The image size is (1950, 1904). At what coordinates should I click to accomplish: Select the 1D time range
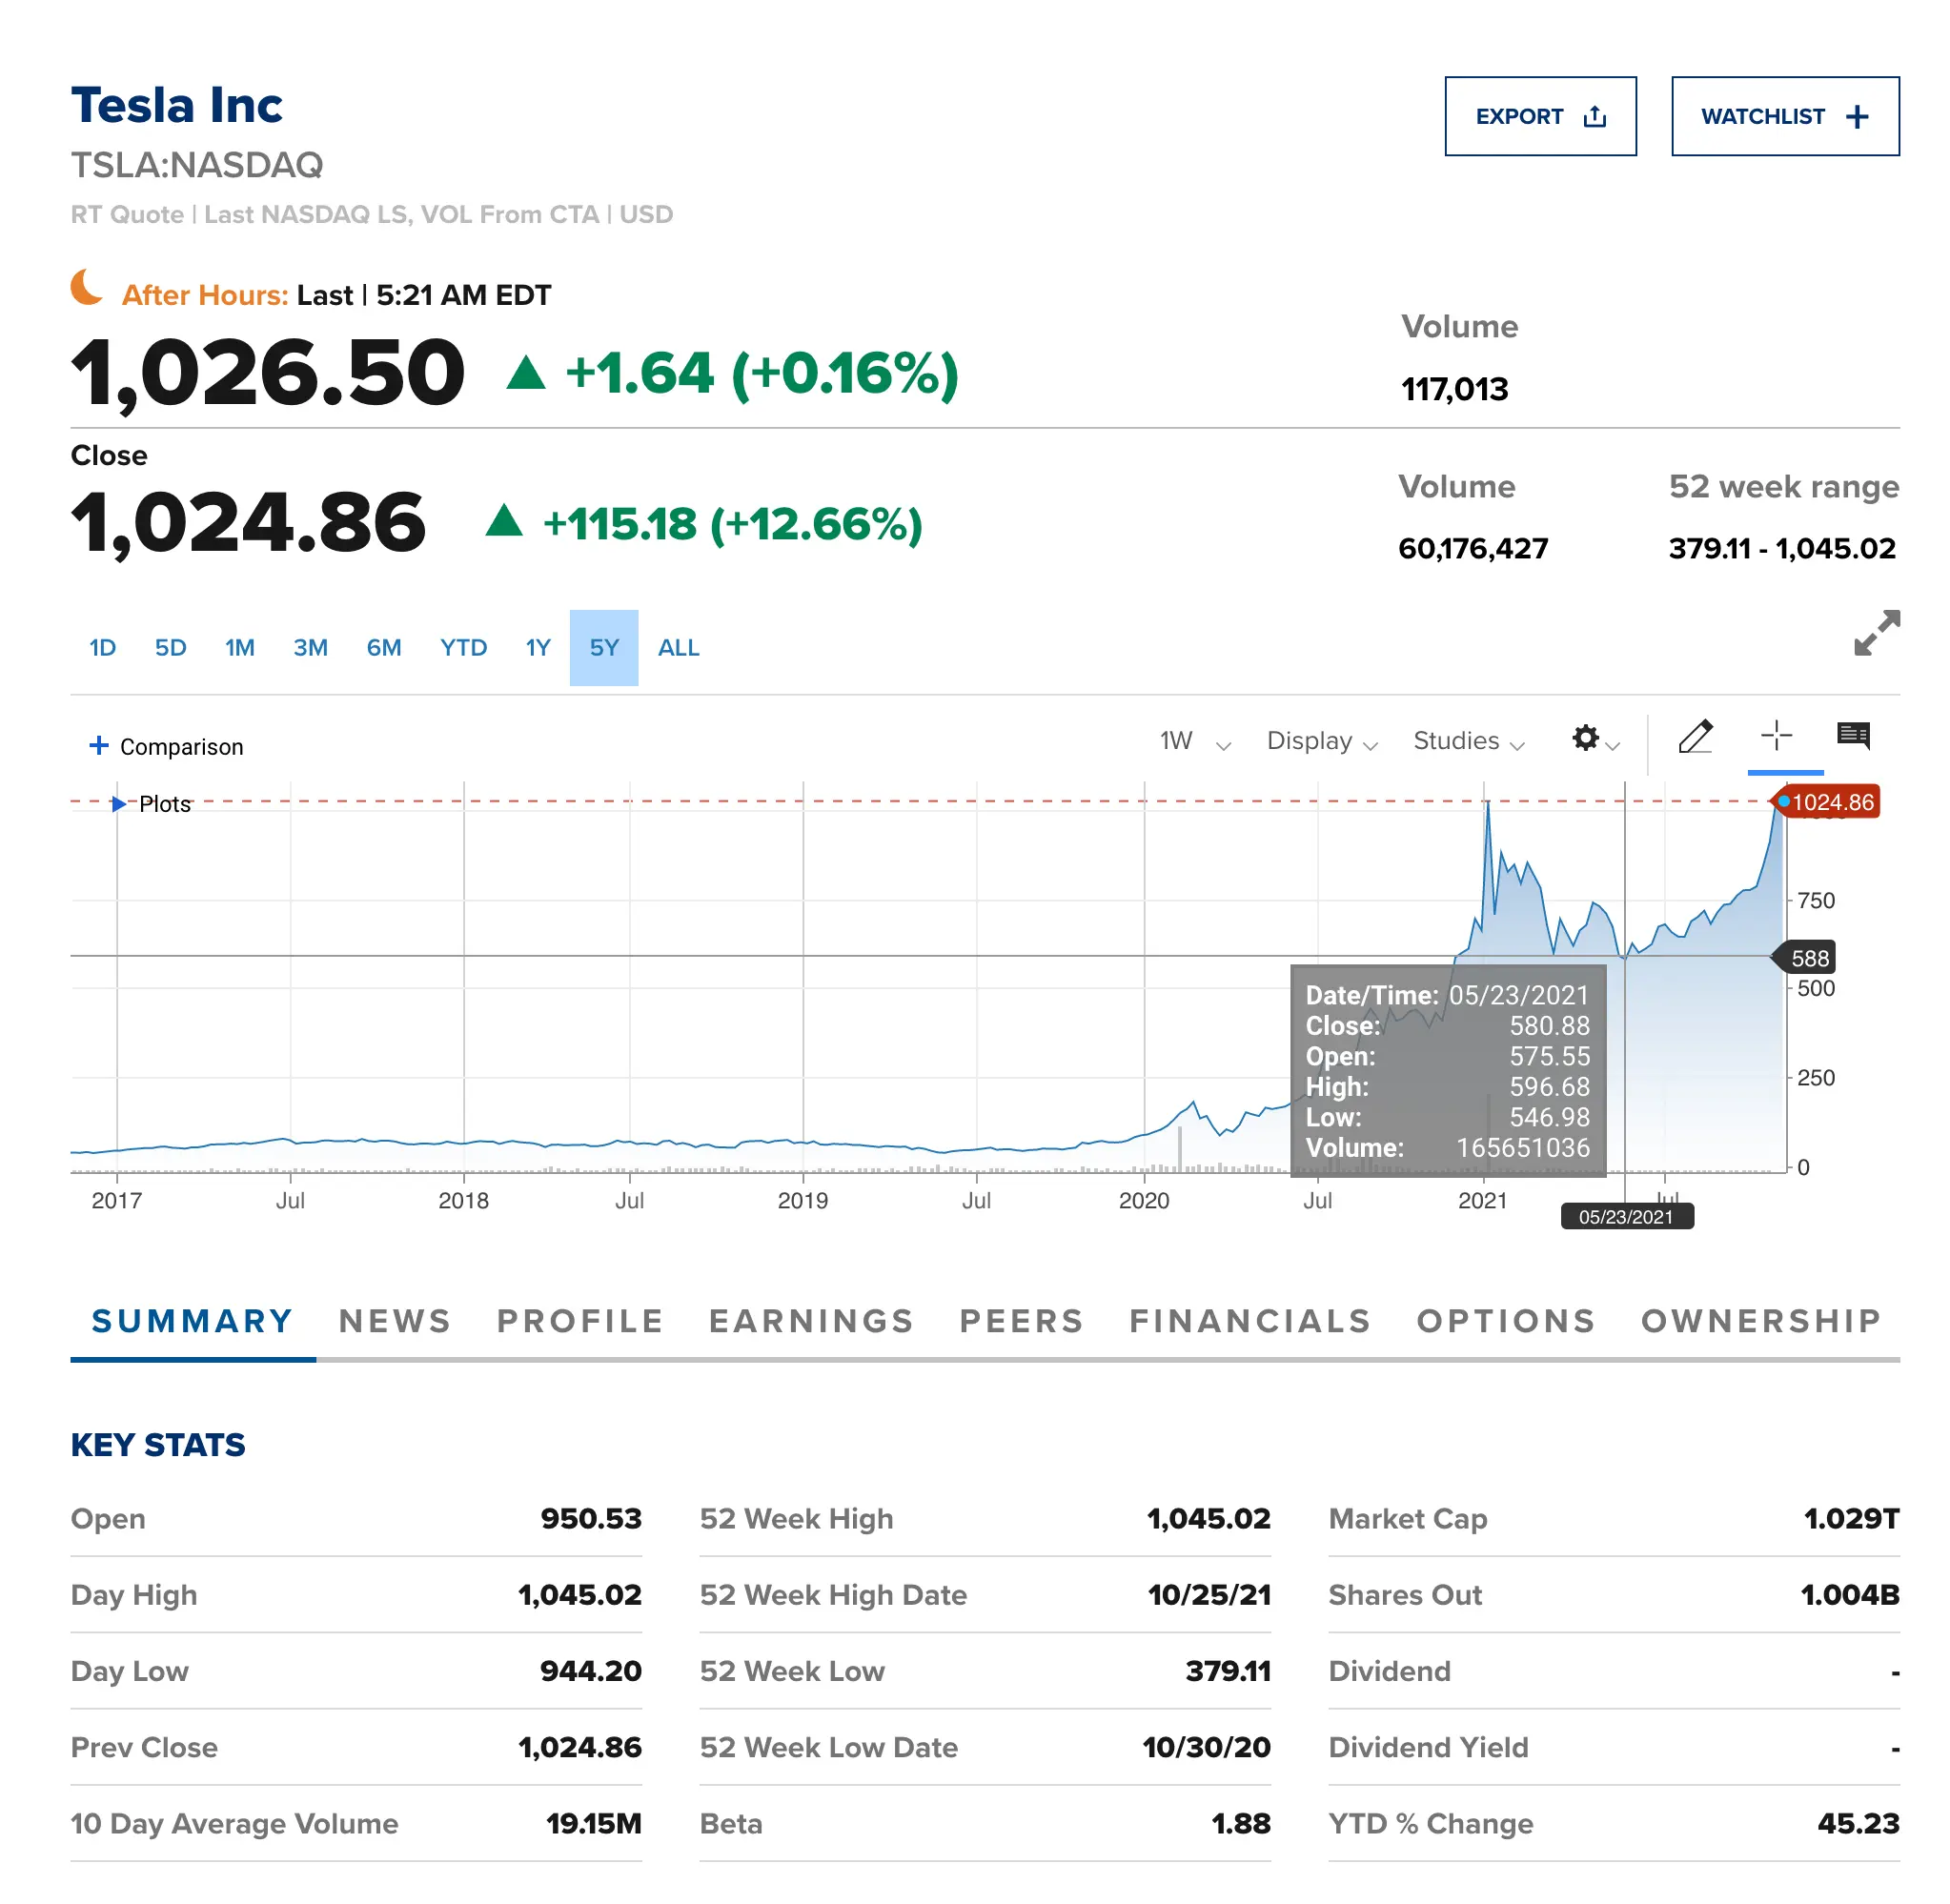tap(102, 648)
